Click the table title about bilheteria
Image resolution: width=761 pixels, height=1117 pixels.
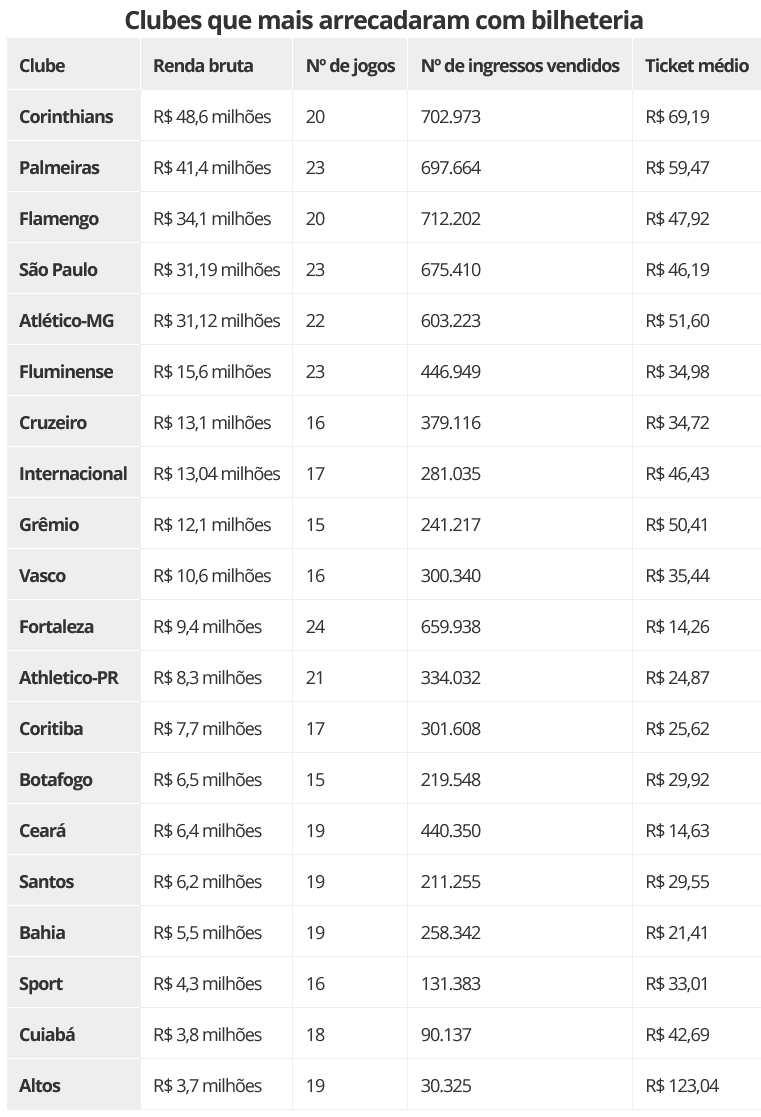coord(384,20)
